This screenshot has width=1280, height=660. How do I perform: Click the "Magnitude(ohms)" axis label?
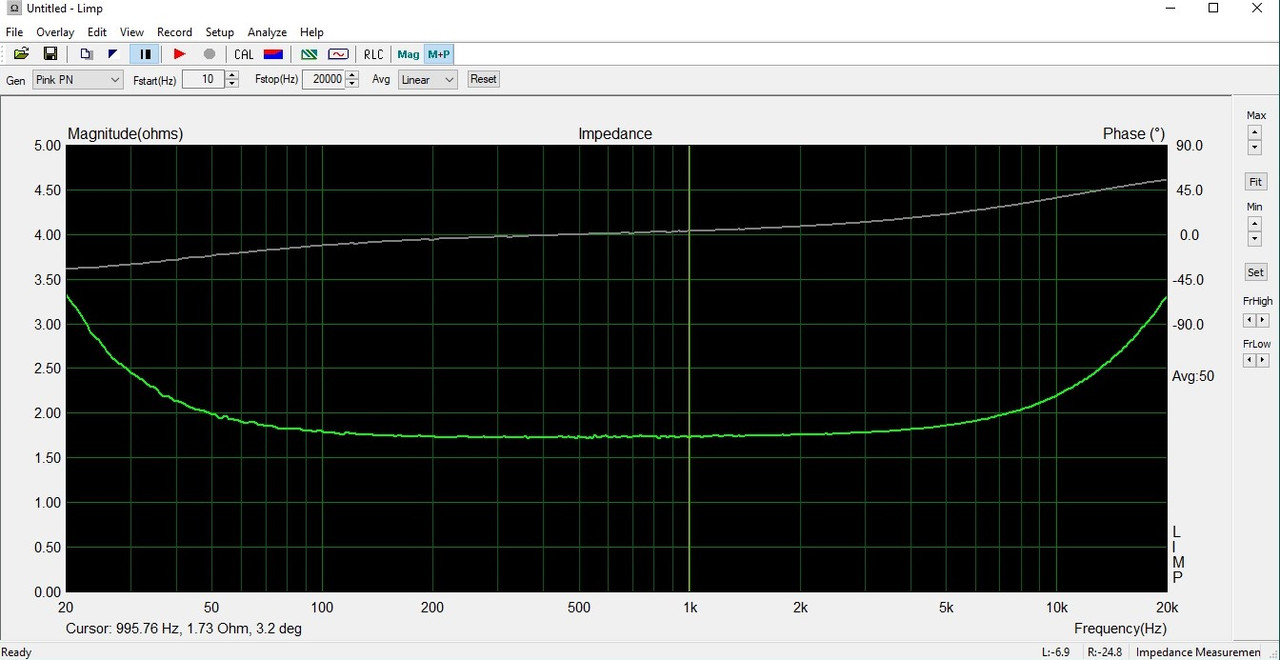coord(125,134)
